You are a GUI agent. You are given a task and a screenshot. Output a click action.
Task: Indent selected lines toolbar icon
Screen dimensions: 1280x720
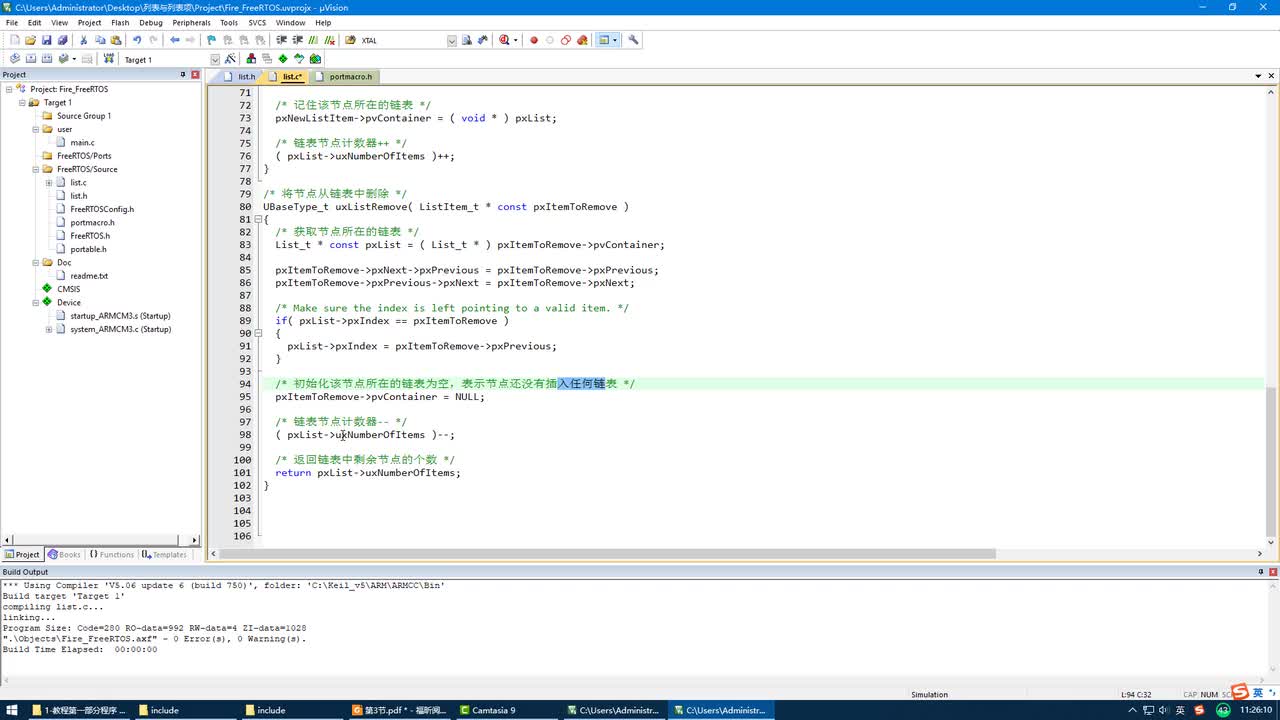click(282, 40)
